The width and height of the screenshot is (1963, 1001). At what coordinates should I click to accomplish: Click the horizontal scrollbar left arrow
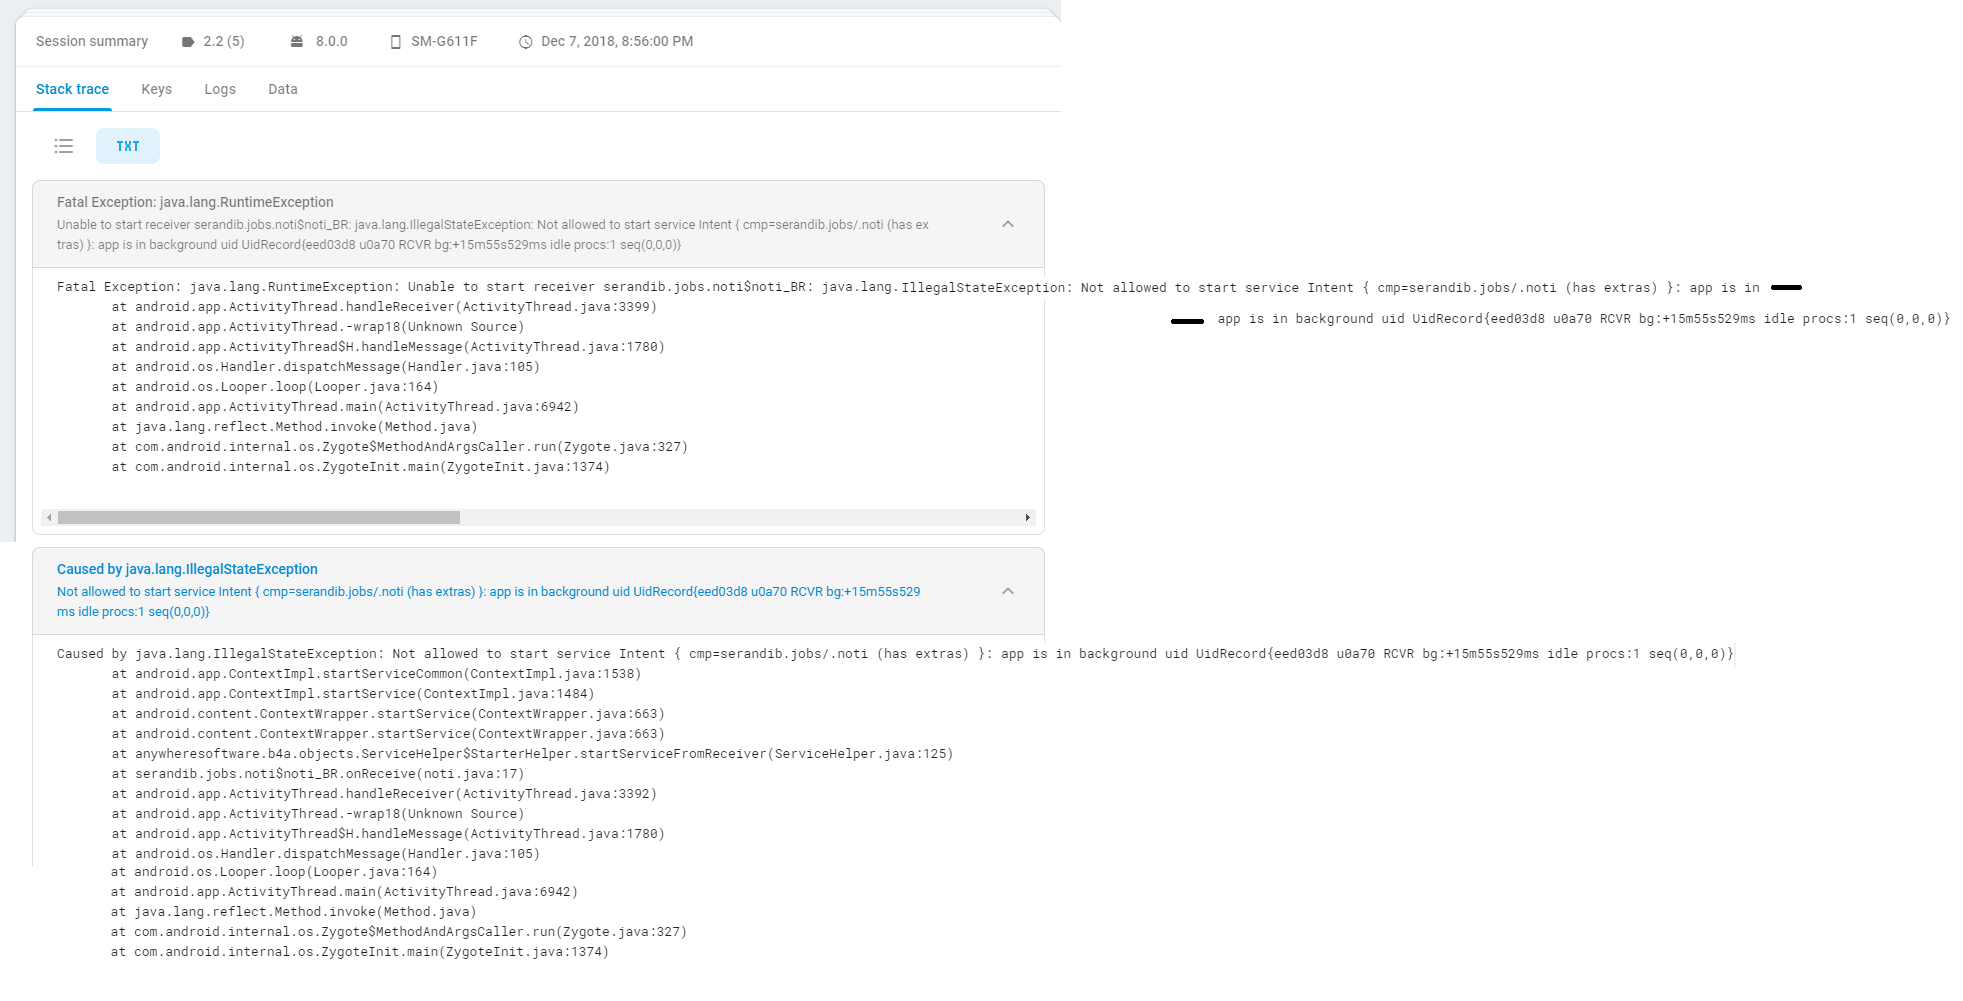click(x=49, y=518)
